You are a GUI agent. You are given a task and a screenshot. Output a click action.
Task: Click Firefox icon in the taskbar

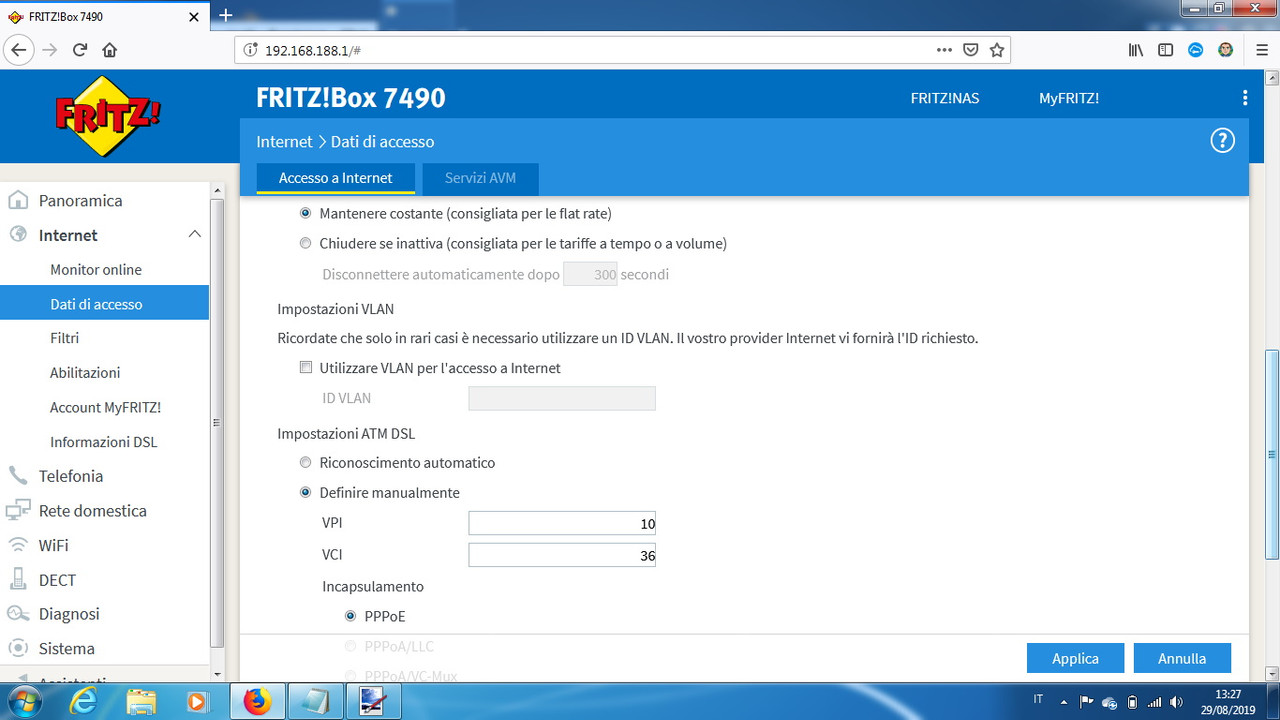[257, 702]
